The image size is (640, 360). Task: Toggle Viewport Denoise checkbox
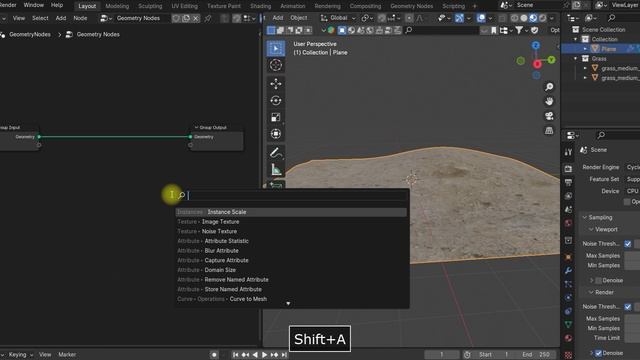tap(598, 280)
